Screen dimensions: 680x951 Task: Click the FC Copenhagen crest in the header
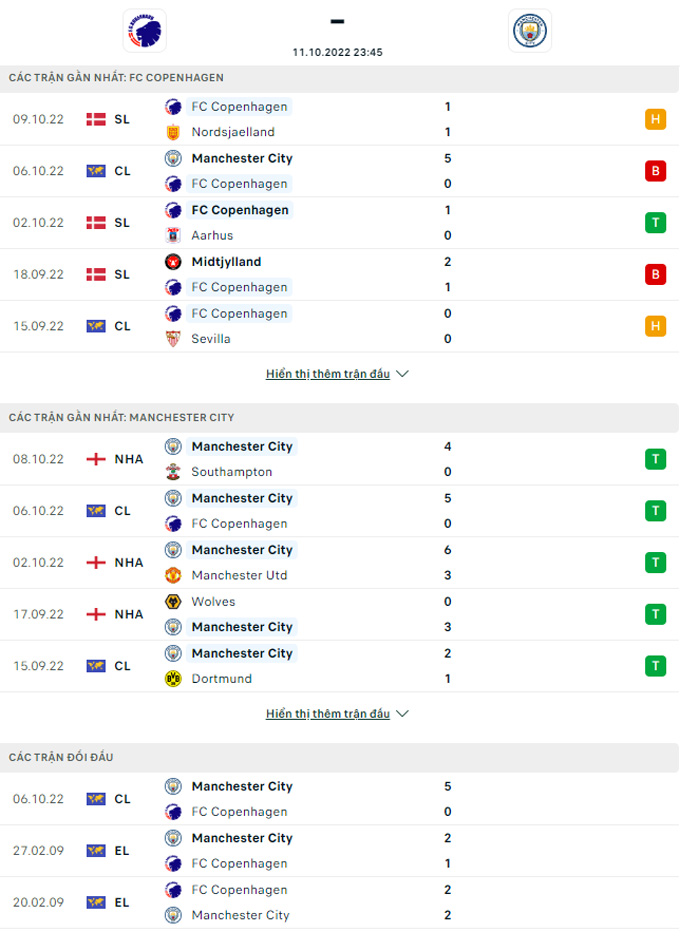[144, 30]
